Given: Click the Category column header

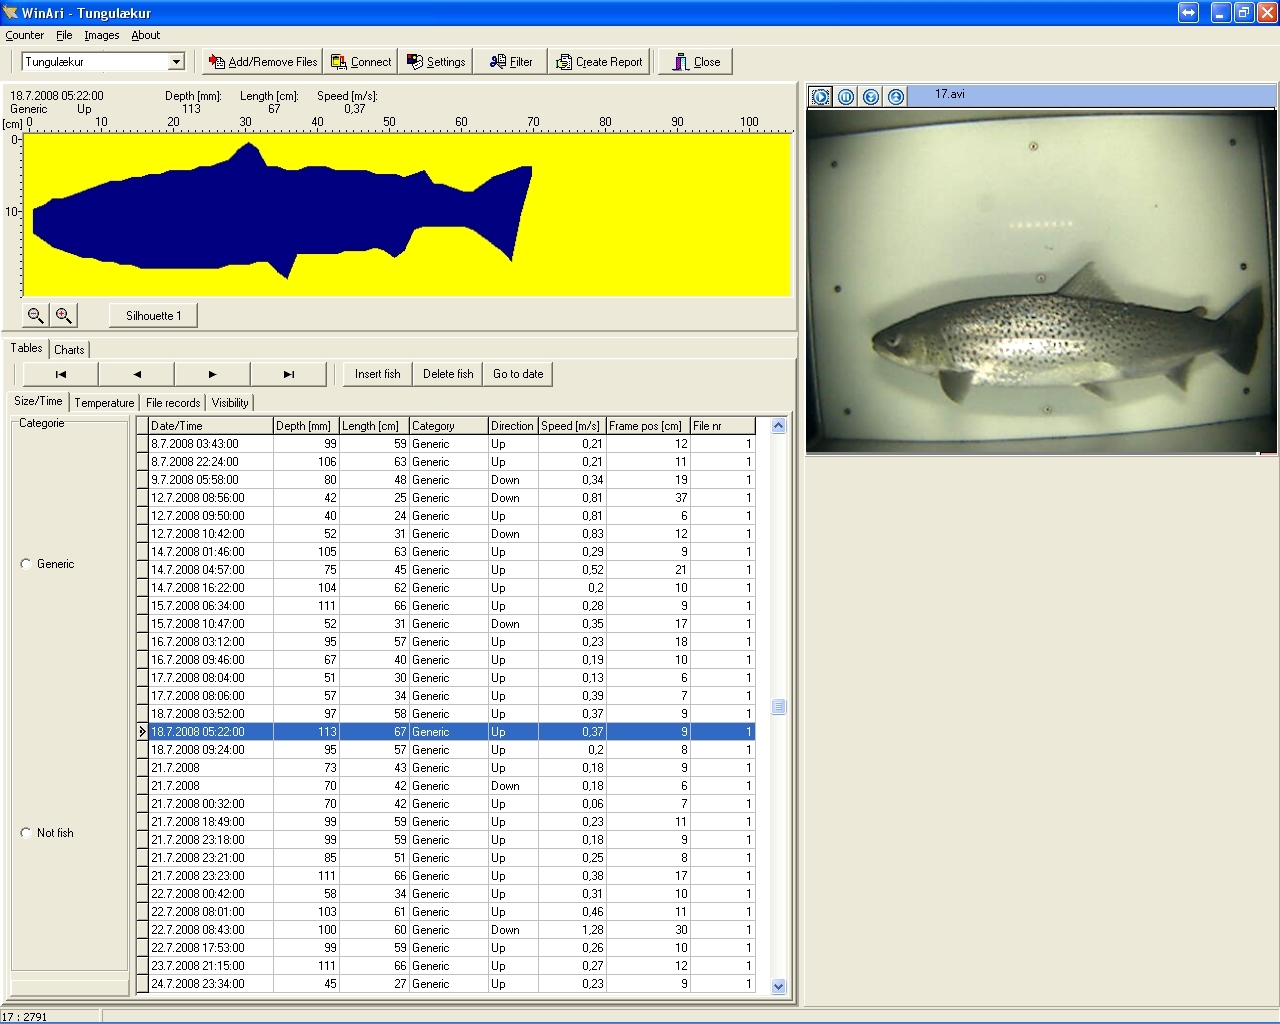Looking at the screenshot, I should [449, 426].
